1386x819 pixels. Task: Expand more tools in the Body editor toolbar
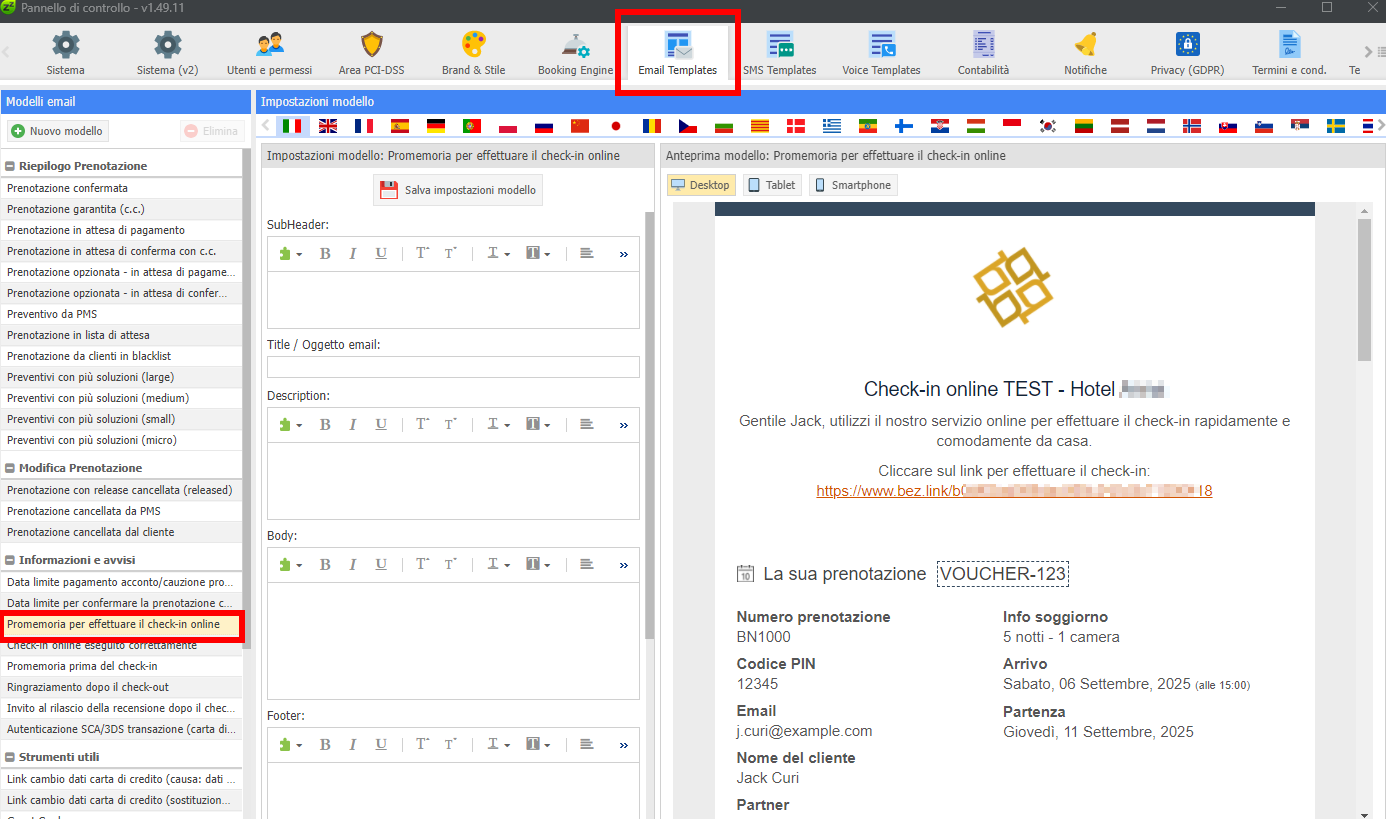(x=624, y=565)
